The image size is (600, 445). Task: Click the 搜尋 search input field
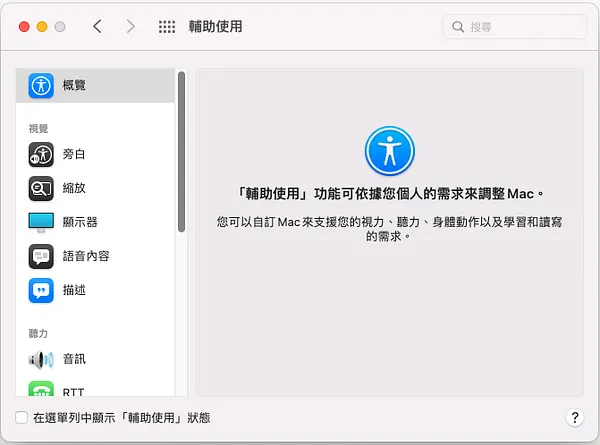coord(515,27)
